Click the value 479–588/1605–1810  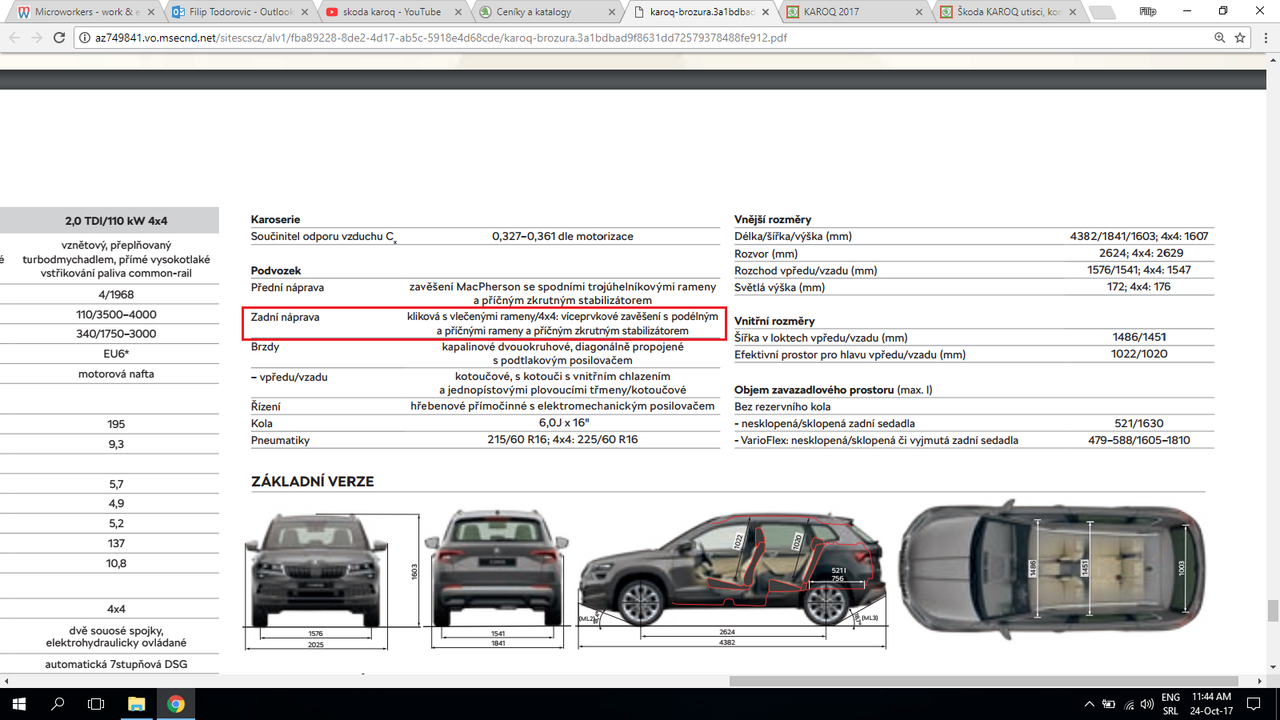point(1139,440)
